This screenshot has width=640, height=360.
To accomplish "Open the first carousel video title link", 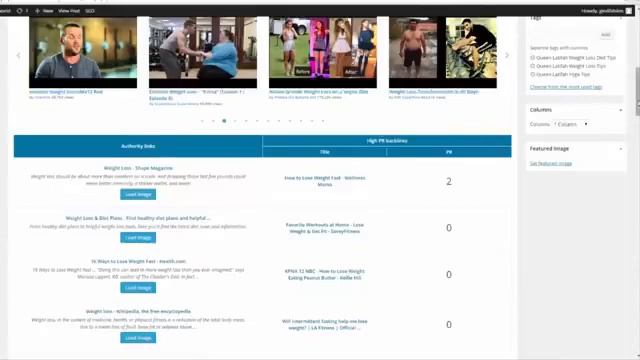I will [66, 92].
